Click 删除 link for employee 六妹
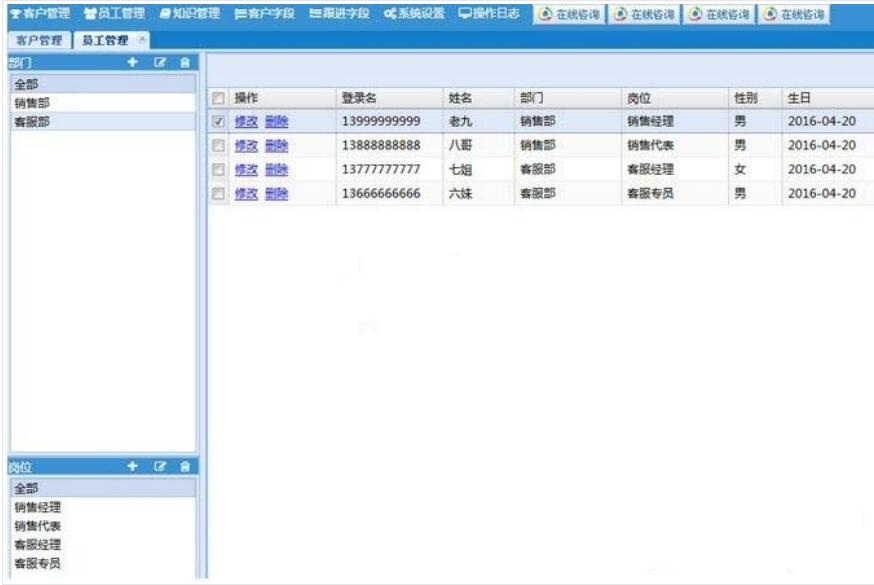This screenshot has width=874, height=585. [276, 193]
